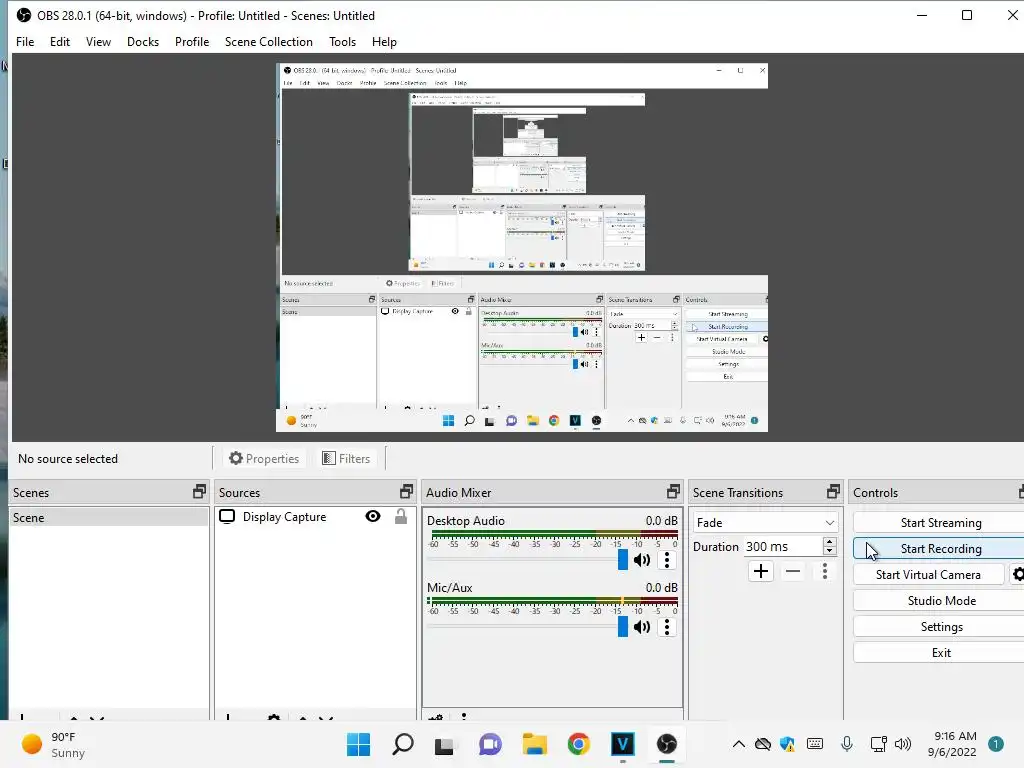Screen dimensions: 1024x768
Task: Open the Fade transition dropdown
Action: 765,522
